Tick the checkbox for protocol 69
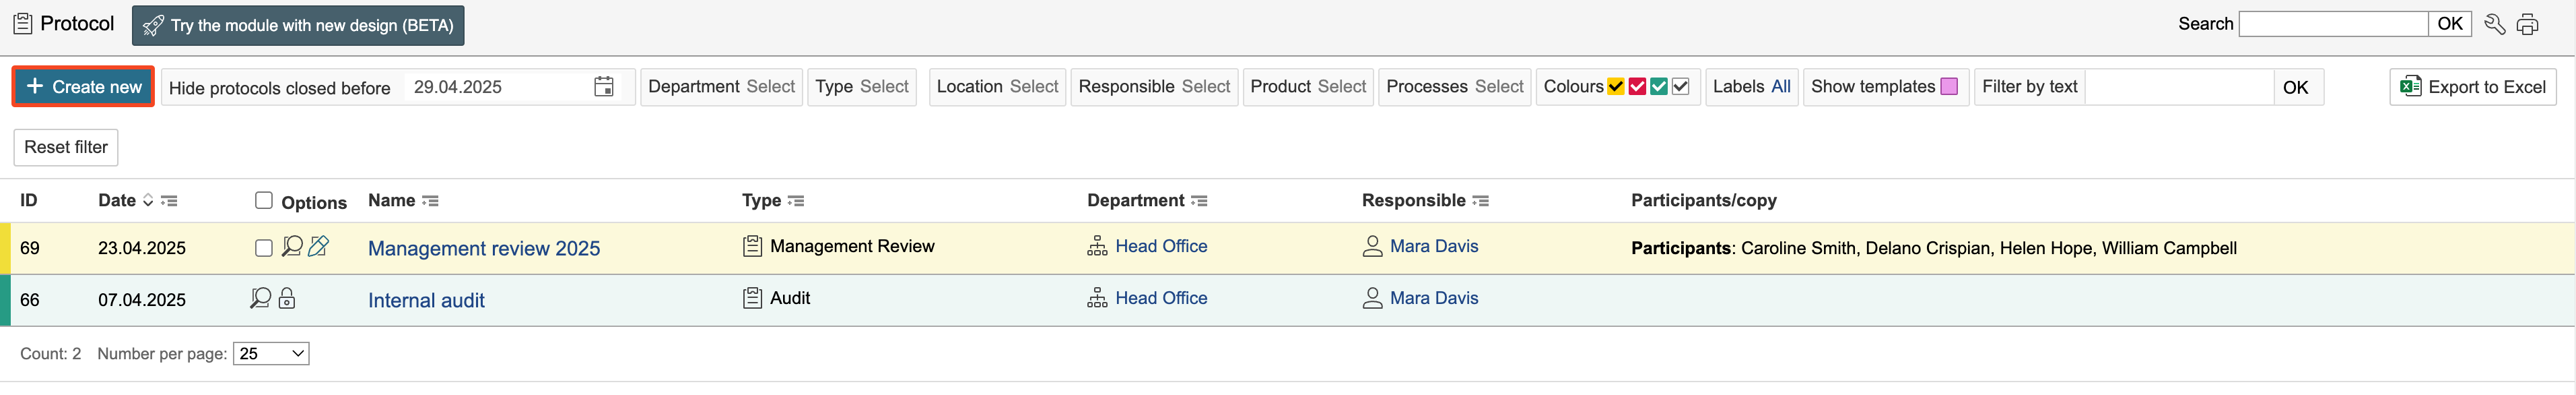Image resolution: width=2576 pixels, height=395 pixels. (x=264, y=248)
